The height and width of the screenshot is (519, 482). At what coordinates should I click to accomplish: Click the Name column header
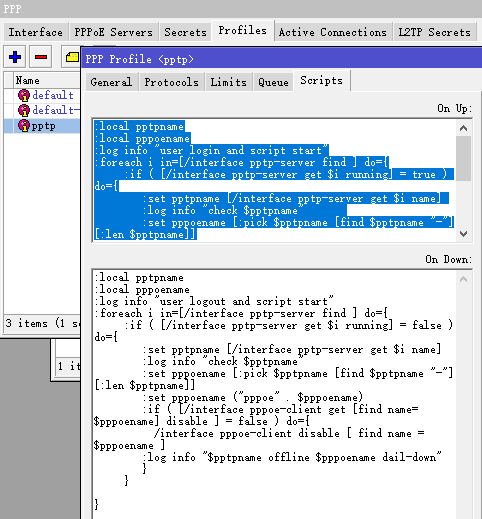(47, 80)
